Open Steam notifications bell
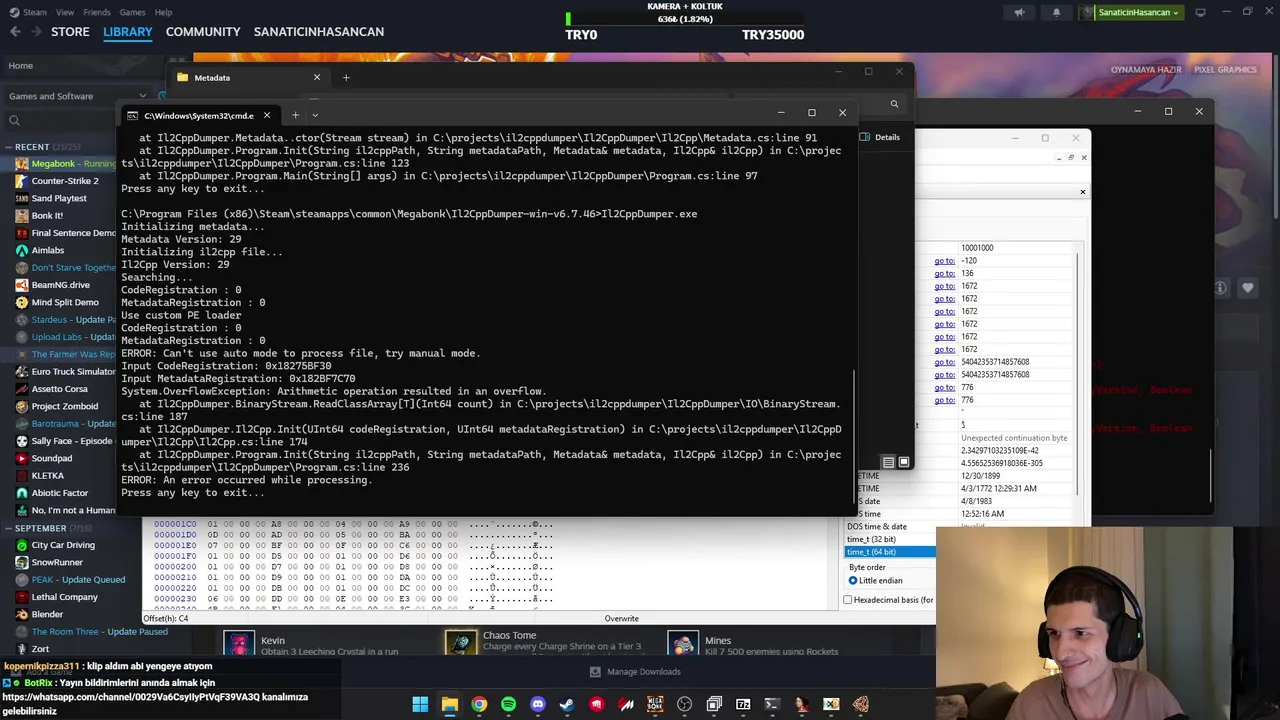This screenshot has height=720, width=1280. coord(1056,12)
